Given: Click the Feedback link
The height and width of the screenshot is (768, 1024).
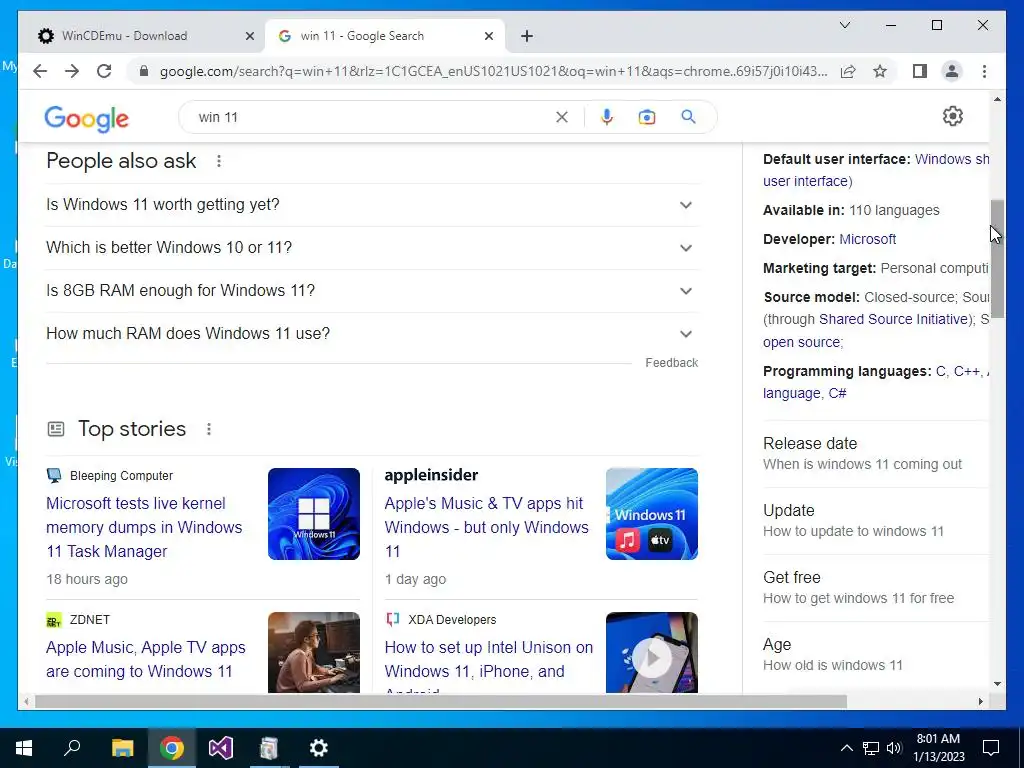Looking at the screenshot, I should (671, 362).
